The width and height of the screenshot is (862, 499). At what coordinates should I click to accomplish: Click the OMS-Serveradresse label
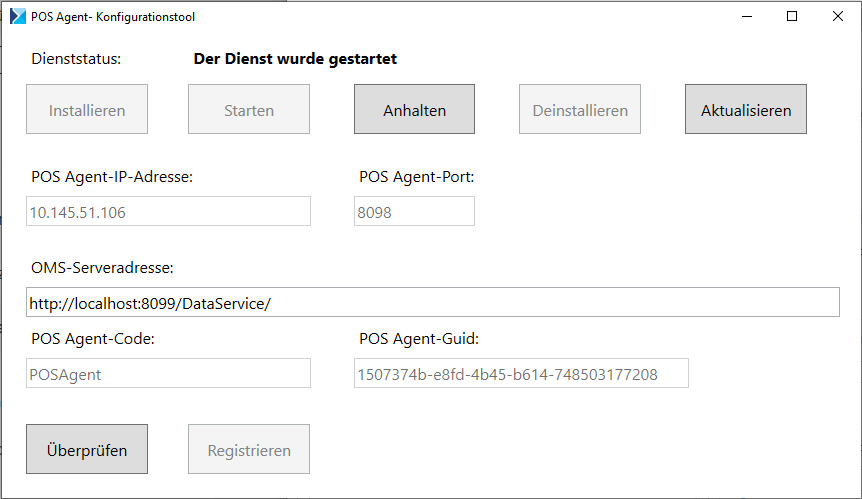(102, 268)
